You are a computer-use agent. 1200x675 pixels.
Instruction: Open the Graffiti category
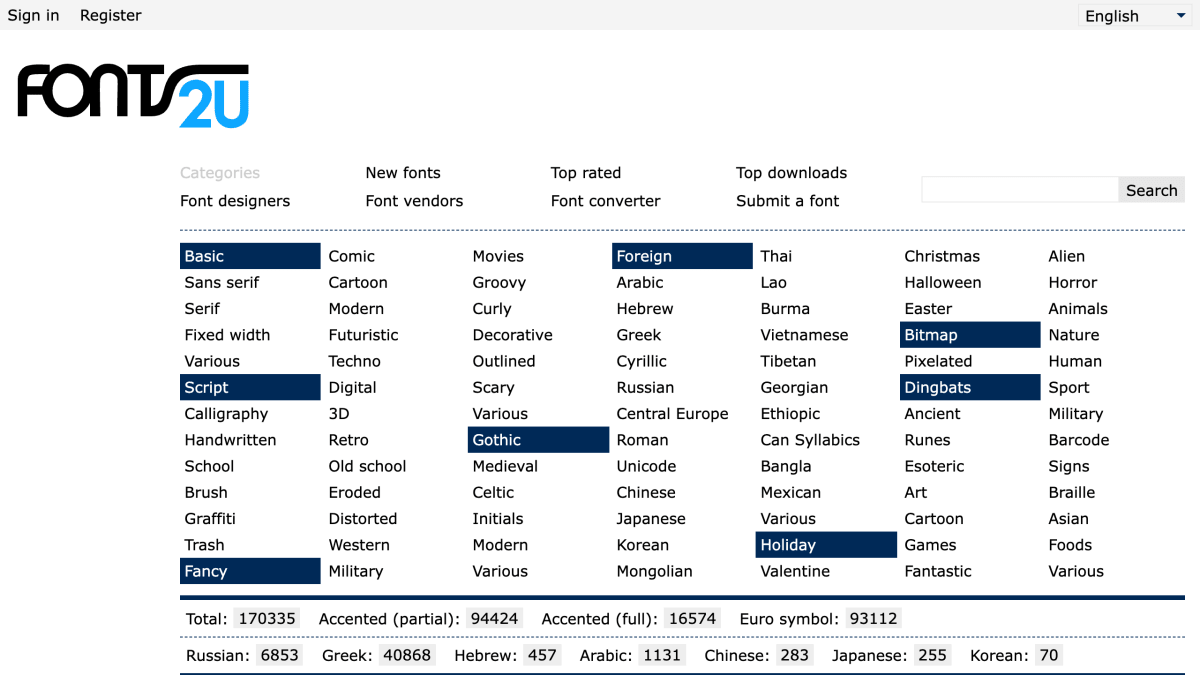[x=210, y=519]
